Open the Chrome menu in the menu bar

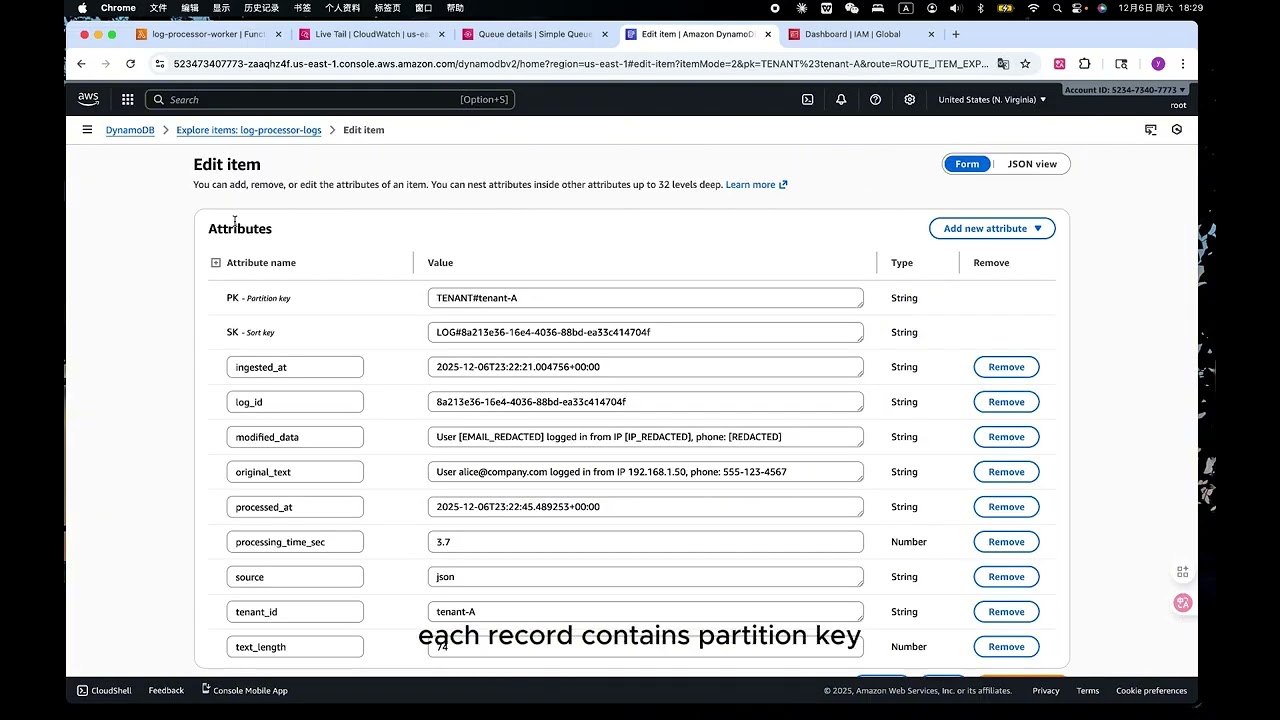pos(118,8)
